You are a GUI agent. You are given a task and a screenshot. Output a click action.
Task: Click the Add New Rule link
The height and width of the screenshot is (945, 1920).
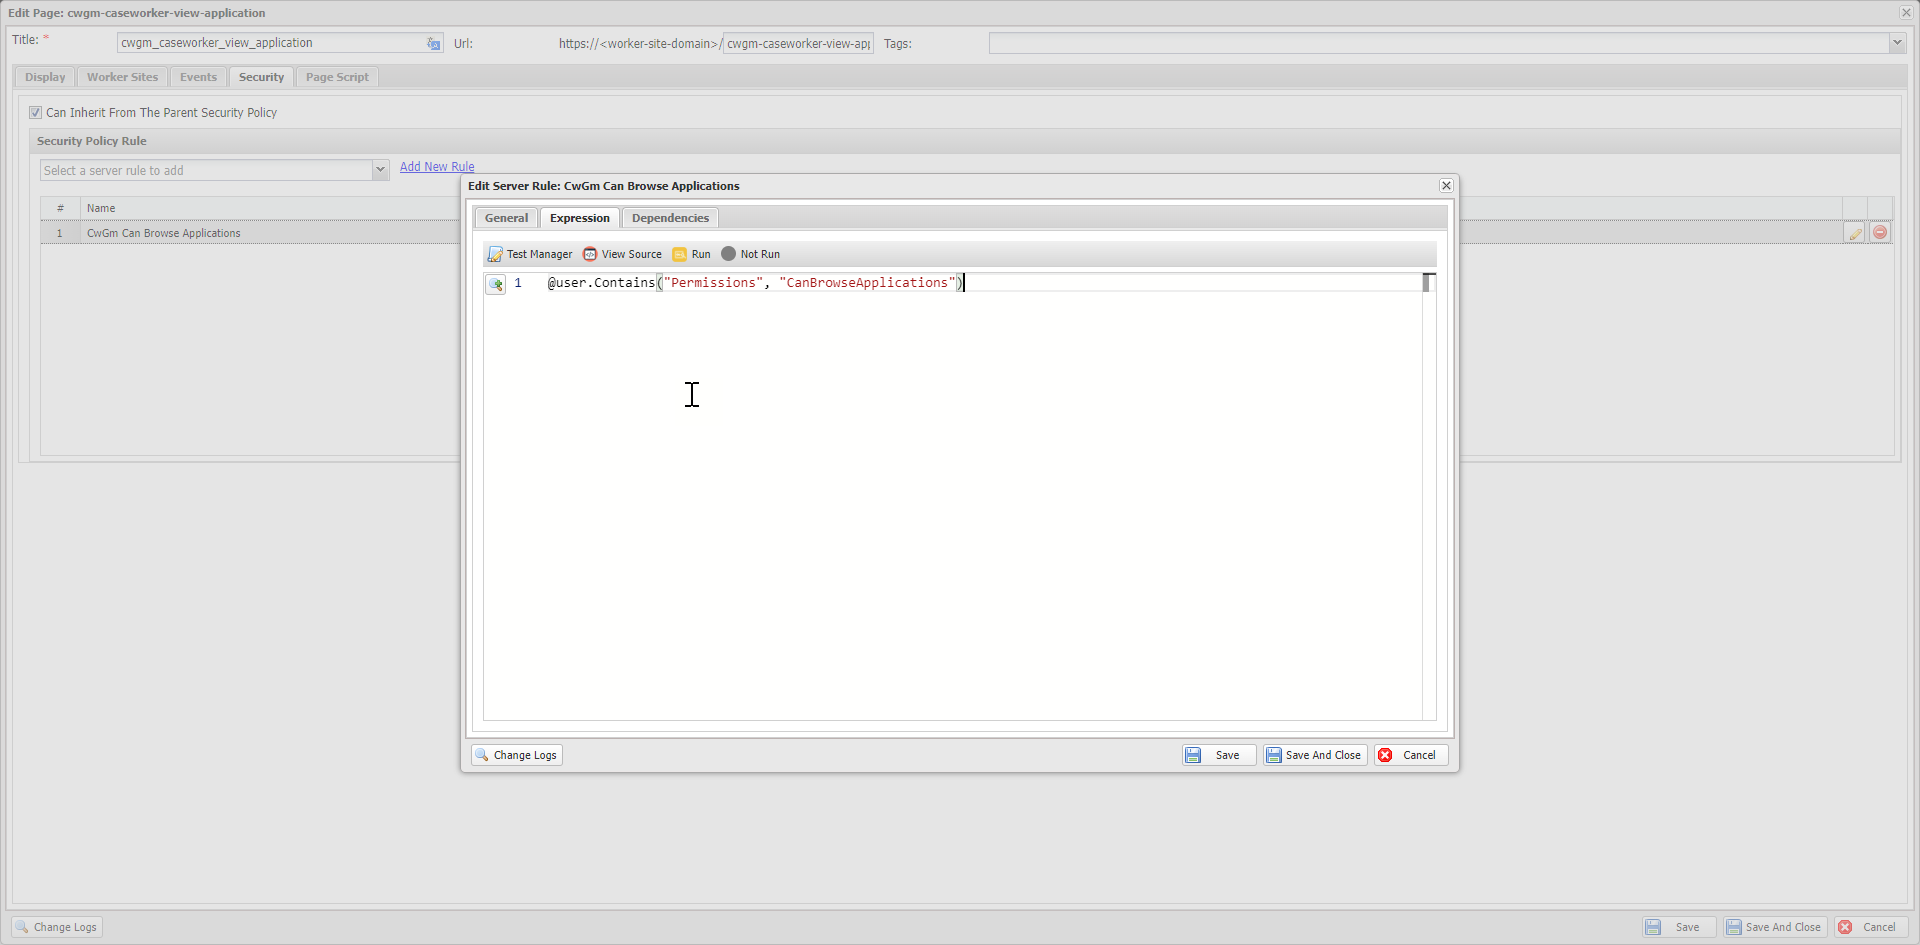(x=437, y=167)
